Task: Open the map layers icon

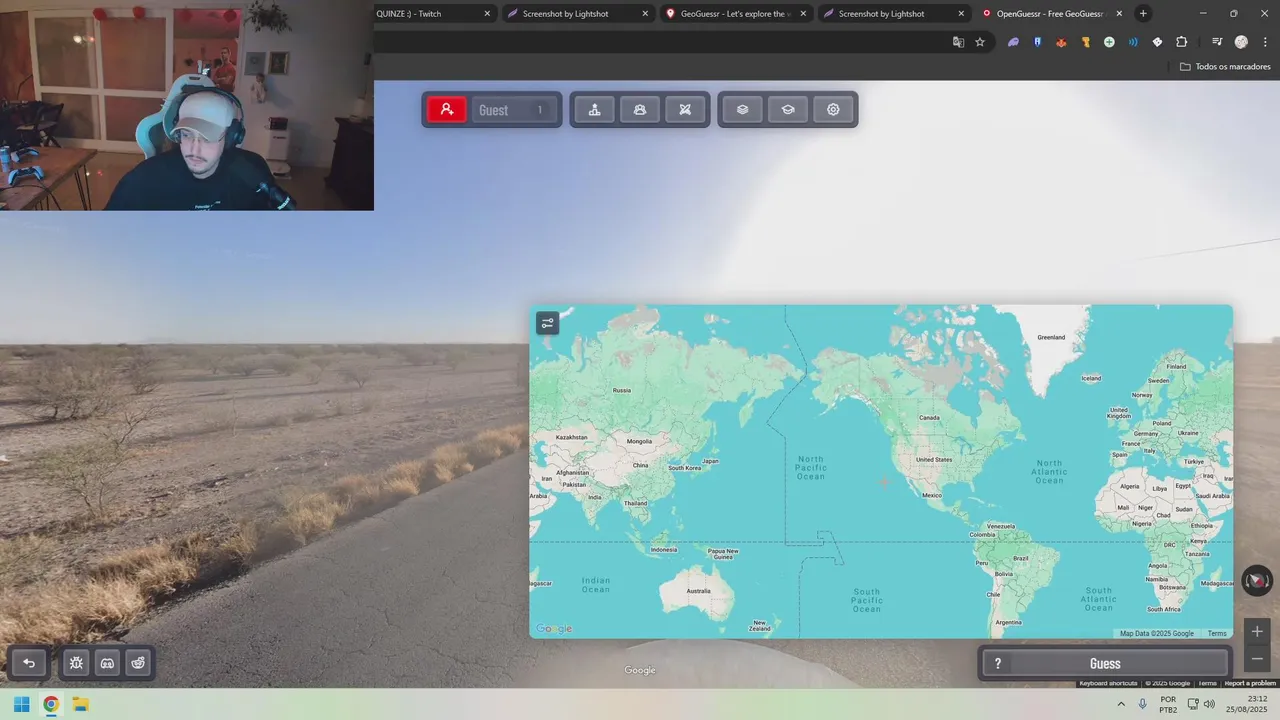Action: click(742, 110)
